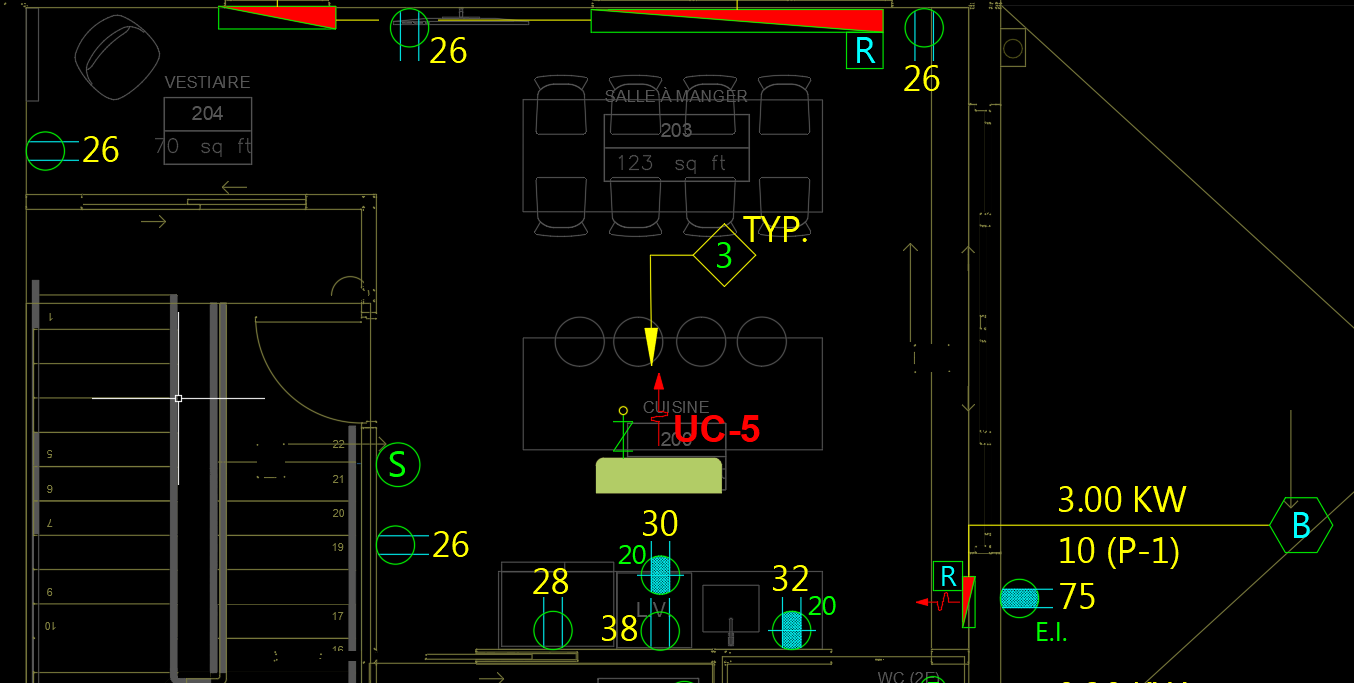Click the hatched circle next to 75
Screen dimensions: 1354x683
[x=1019, y=598]
